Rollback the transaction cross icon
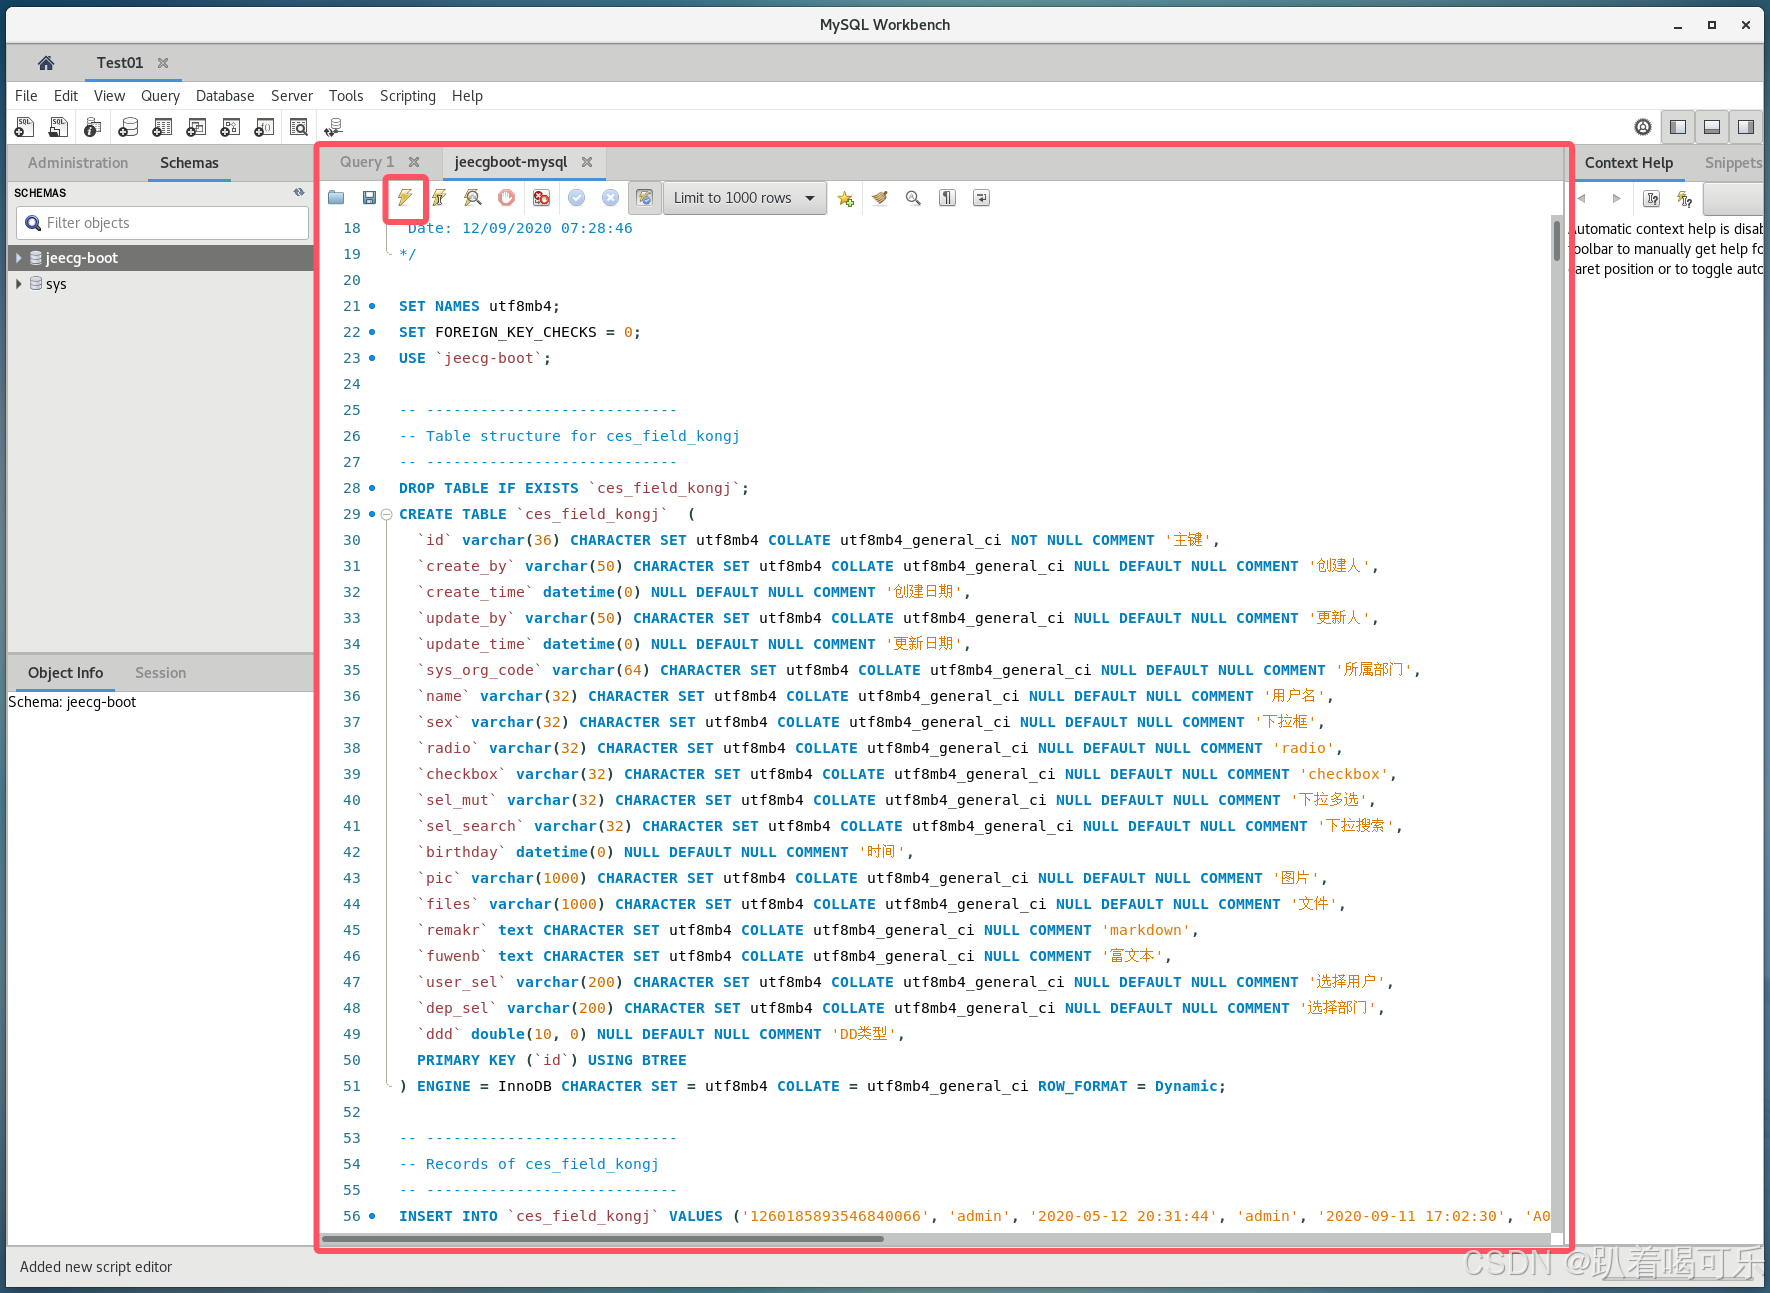 click(610, 198)
